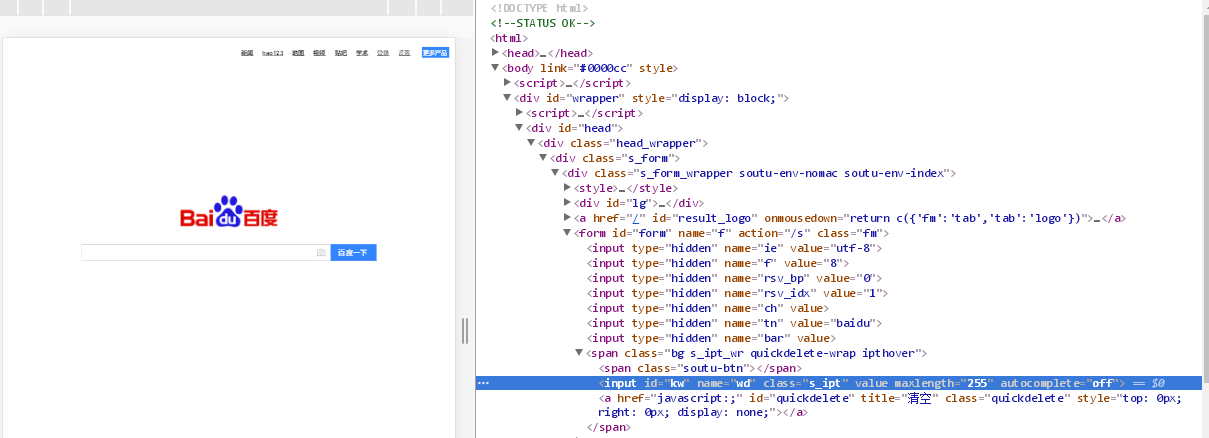Select hidden input named rsv_bp
The image size is (1209, 438).
[735, 278]
